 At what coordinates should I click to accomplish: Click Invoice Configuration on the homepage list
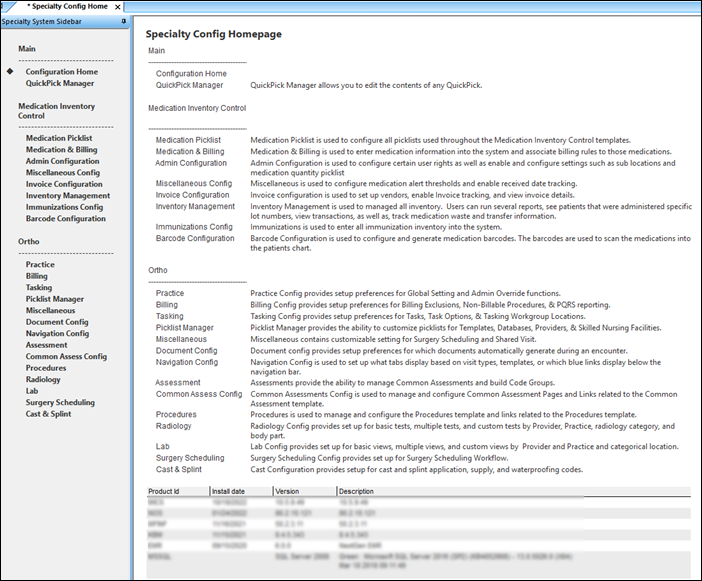[x=193, y=195]
